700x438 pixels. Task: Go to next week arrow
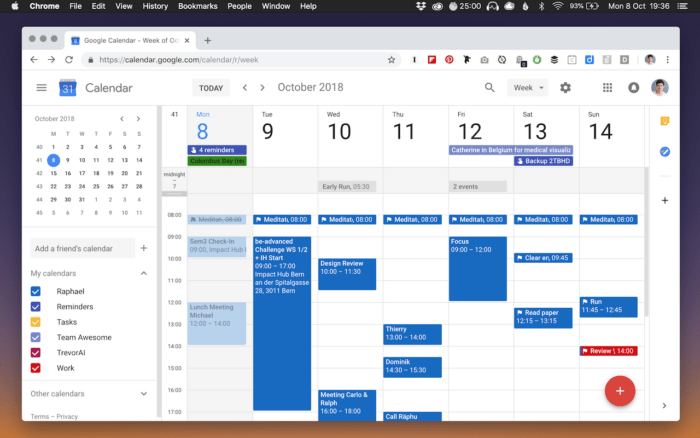(262, 88)
